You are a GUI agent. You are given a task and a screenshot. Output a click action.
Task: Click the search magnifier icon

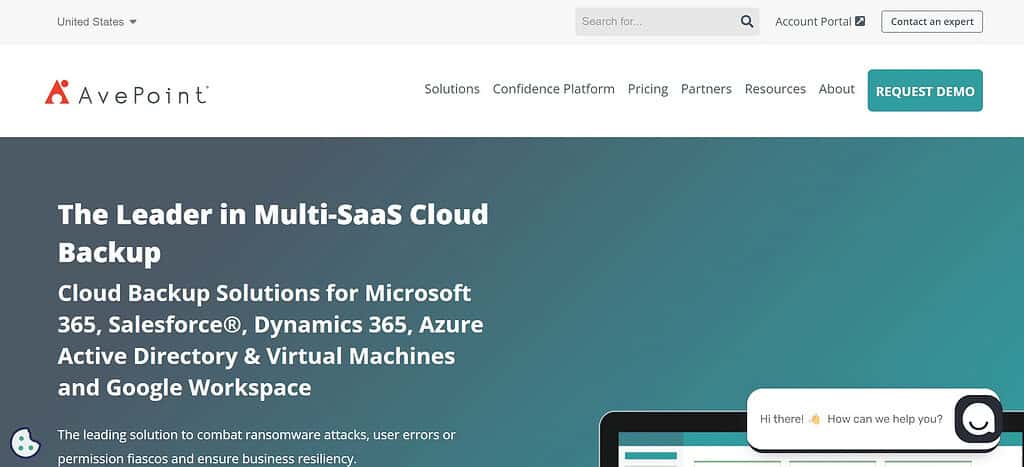(x=747, y=22)
